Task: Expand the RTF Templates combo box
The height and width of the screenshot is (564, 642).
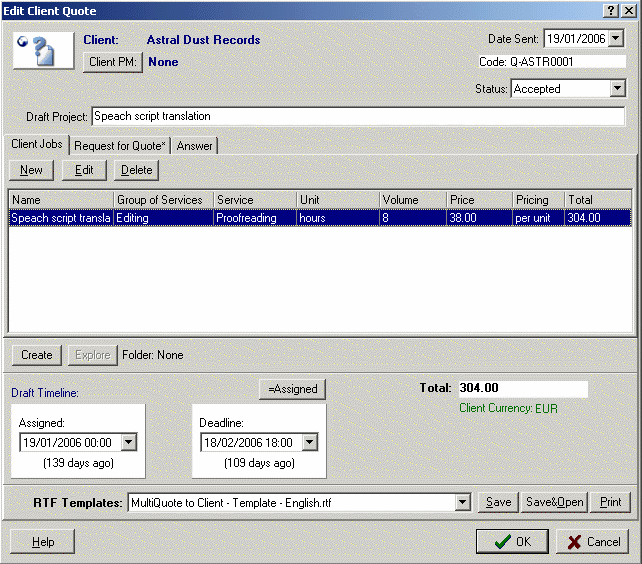Action: (461, 503)
